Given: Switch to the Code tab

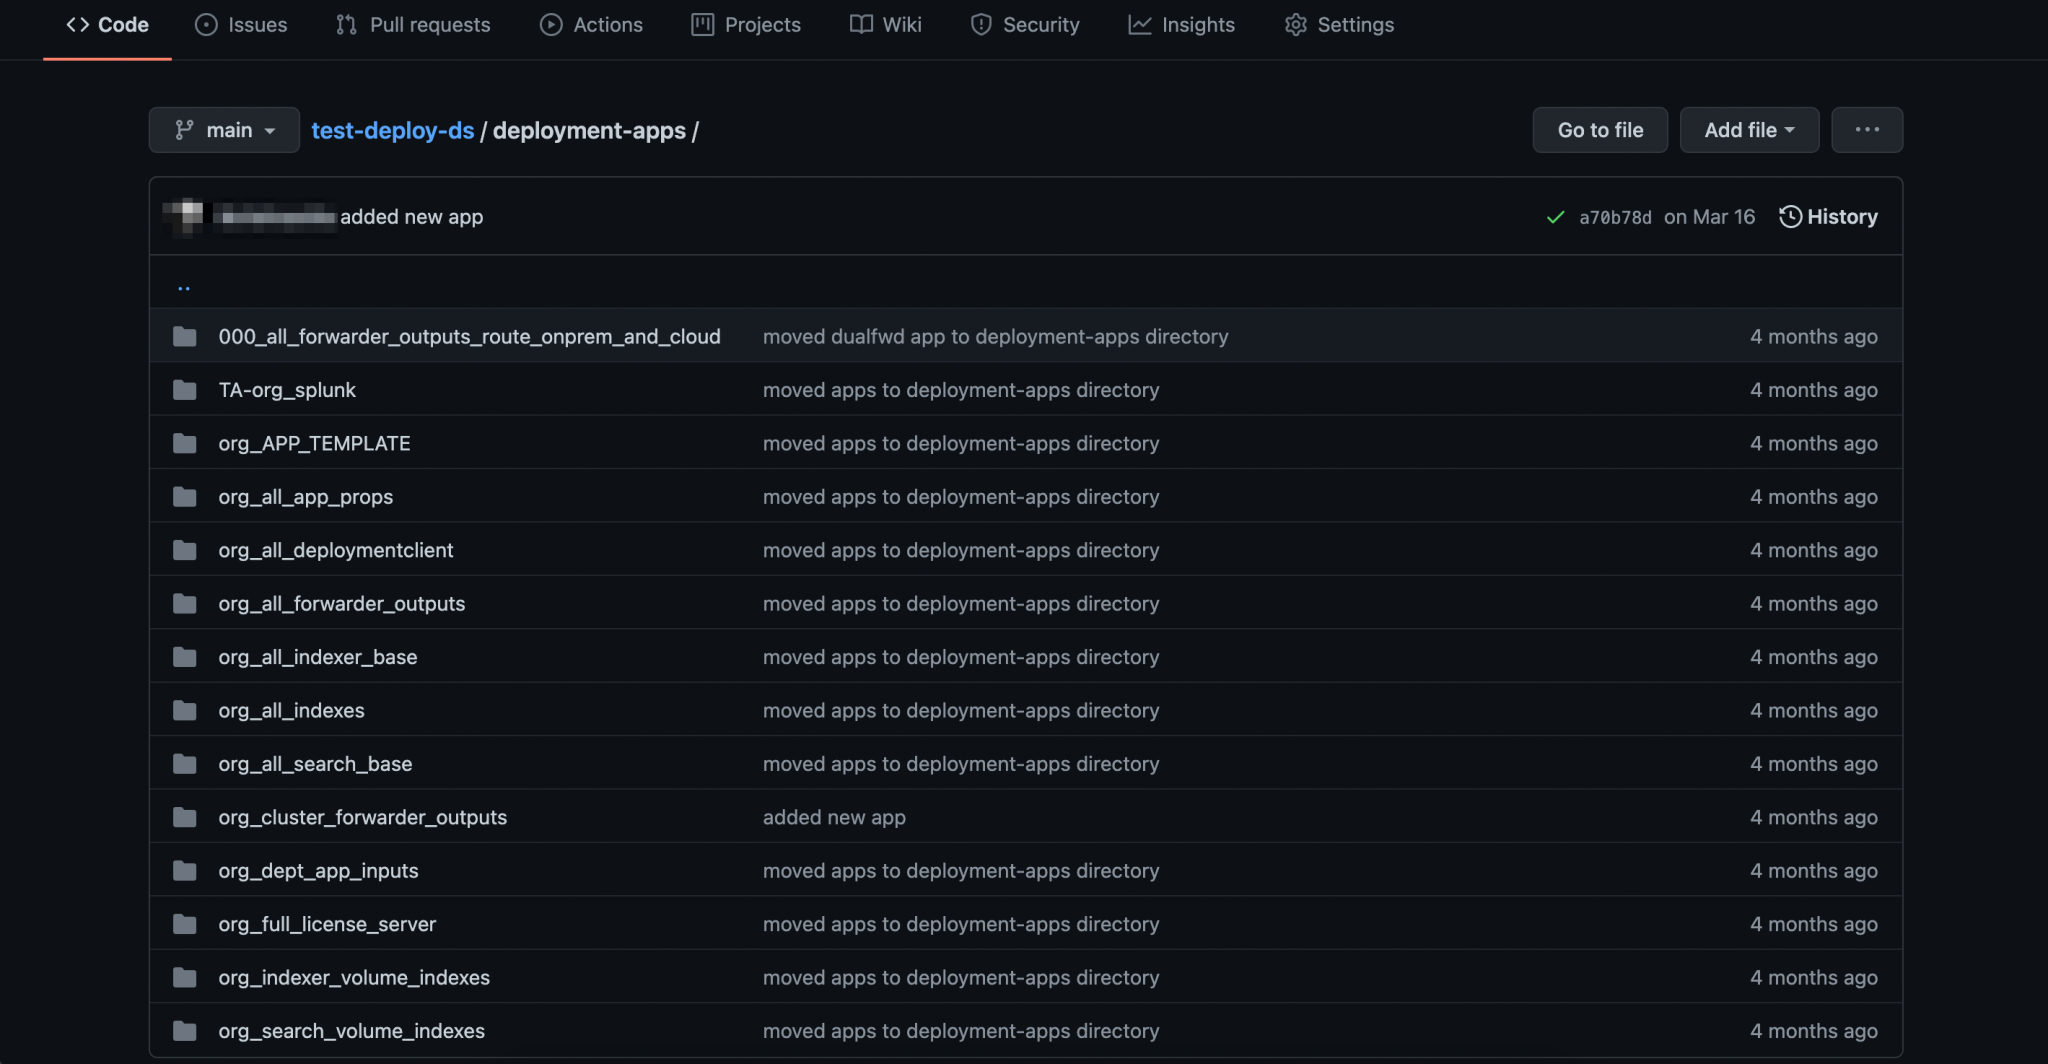Looking at the screenshot, I should [x=107, y=24].
